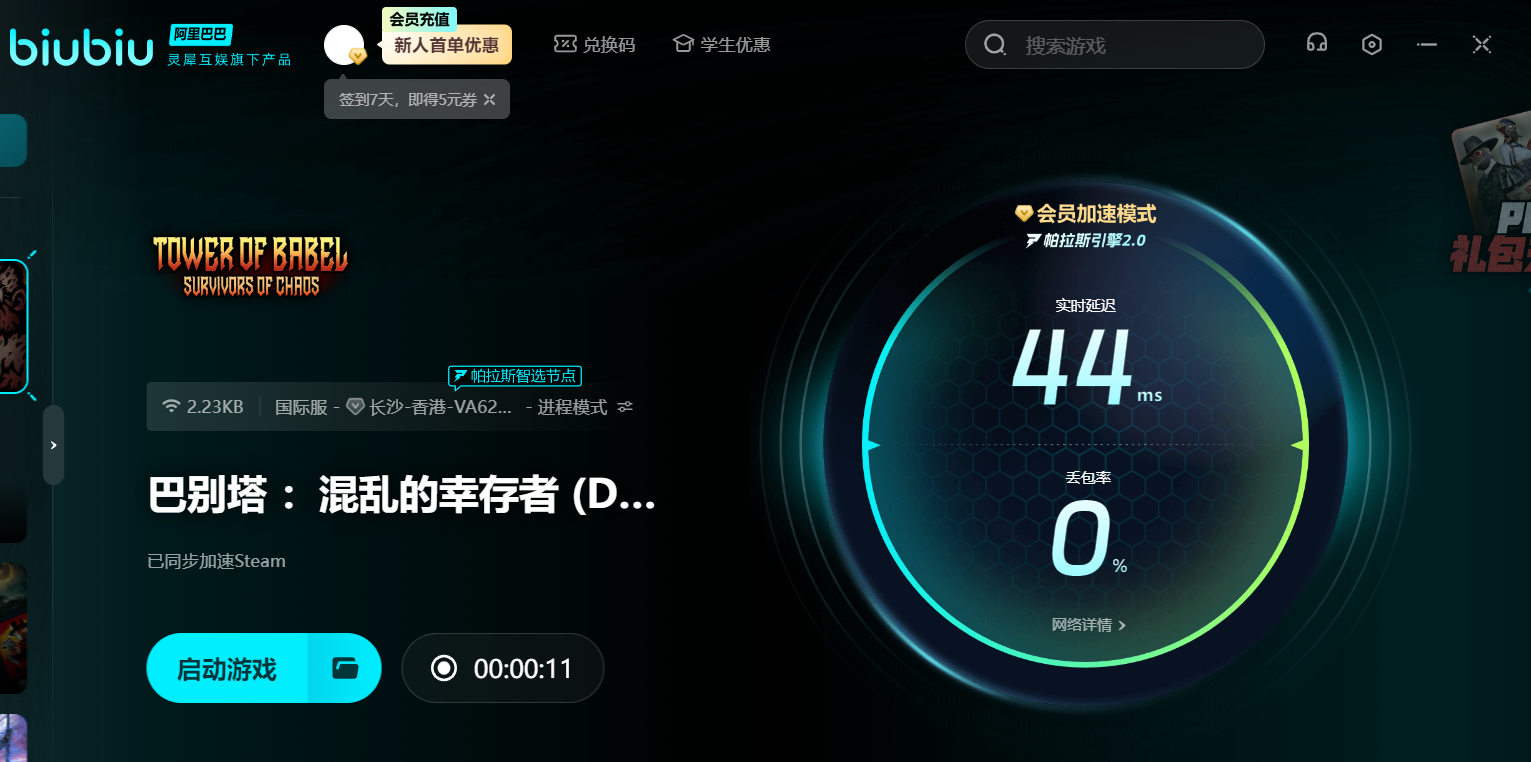Open the 学生优惠 student discount page
The width and height of the screenshot is (1531, 762).
pos(722,45)
